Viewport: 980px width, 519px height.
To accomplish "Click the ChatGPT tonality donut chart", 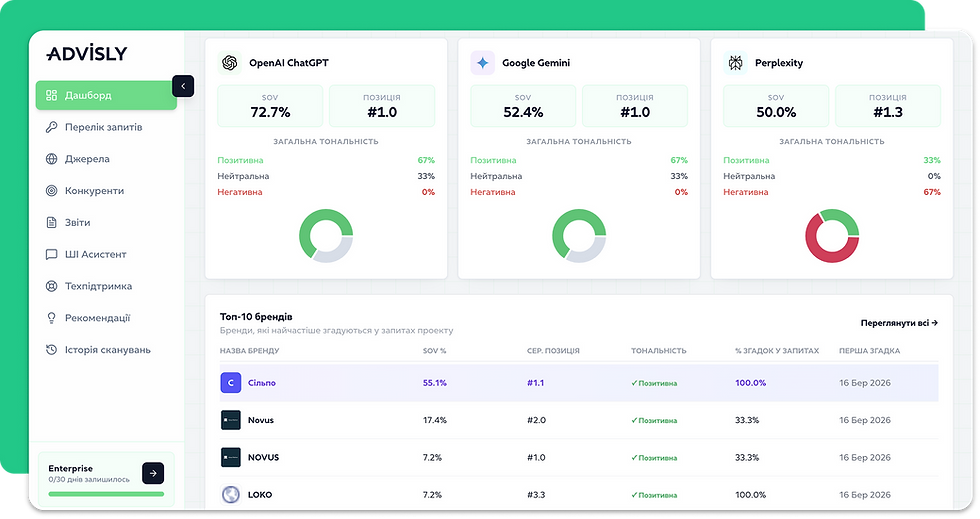I will [x=326, y=236].
